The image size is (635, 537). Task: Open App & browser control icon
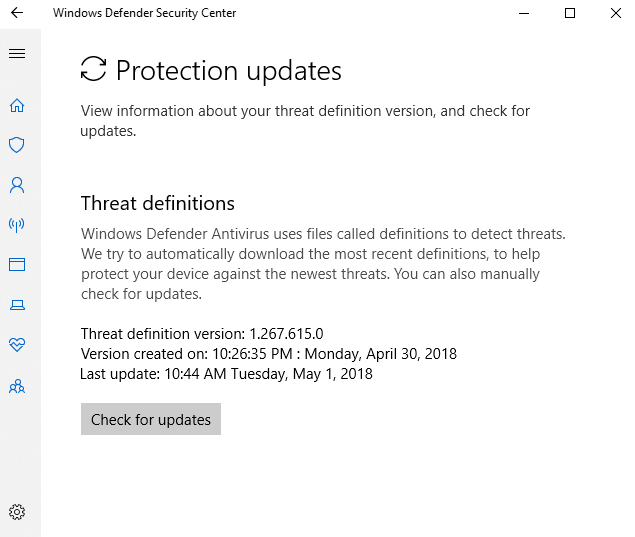(x=17, y=265)
